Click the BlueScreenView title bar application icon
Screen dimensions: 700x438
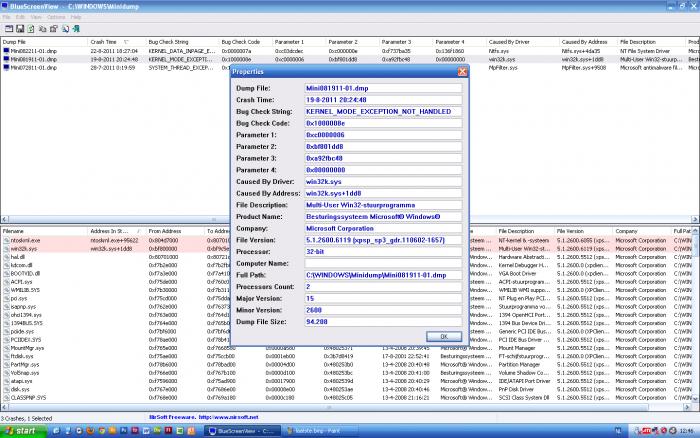[5, 6]
